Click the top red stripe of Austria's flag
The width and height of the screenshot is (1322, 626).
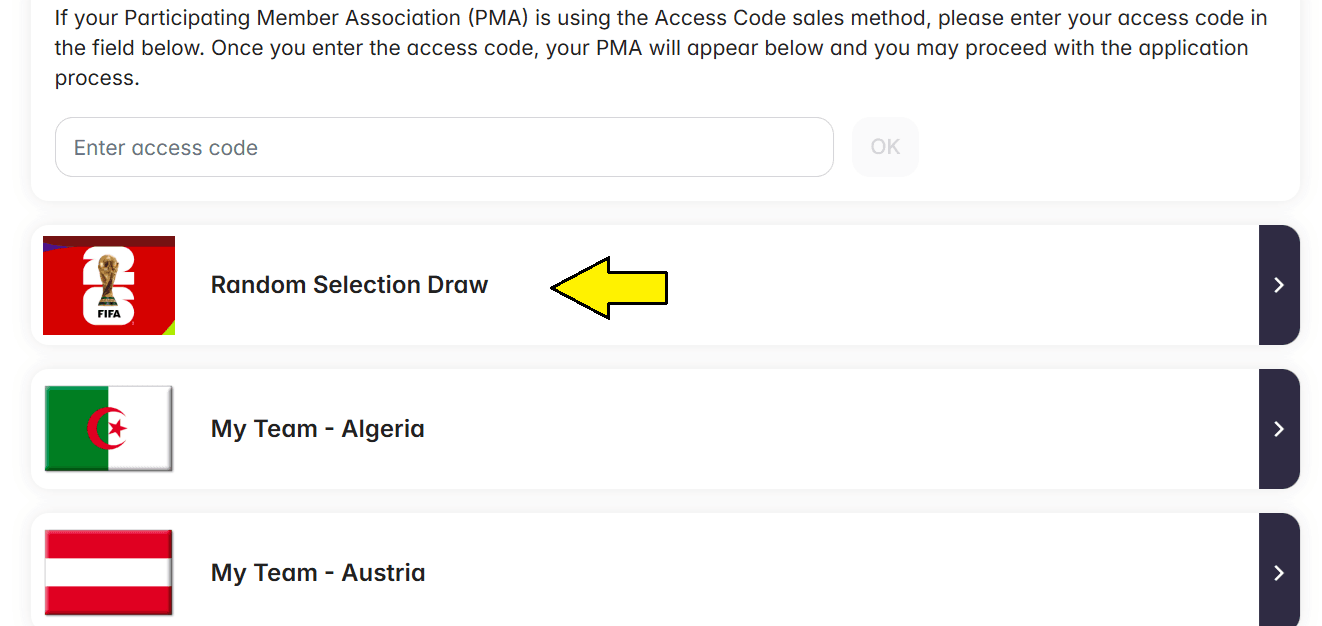pyautogui.click(x=109, y=544)
